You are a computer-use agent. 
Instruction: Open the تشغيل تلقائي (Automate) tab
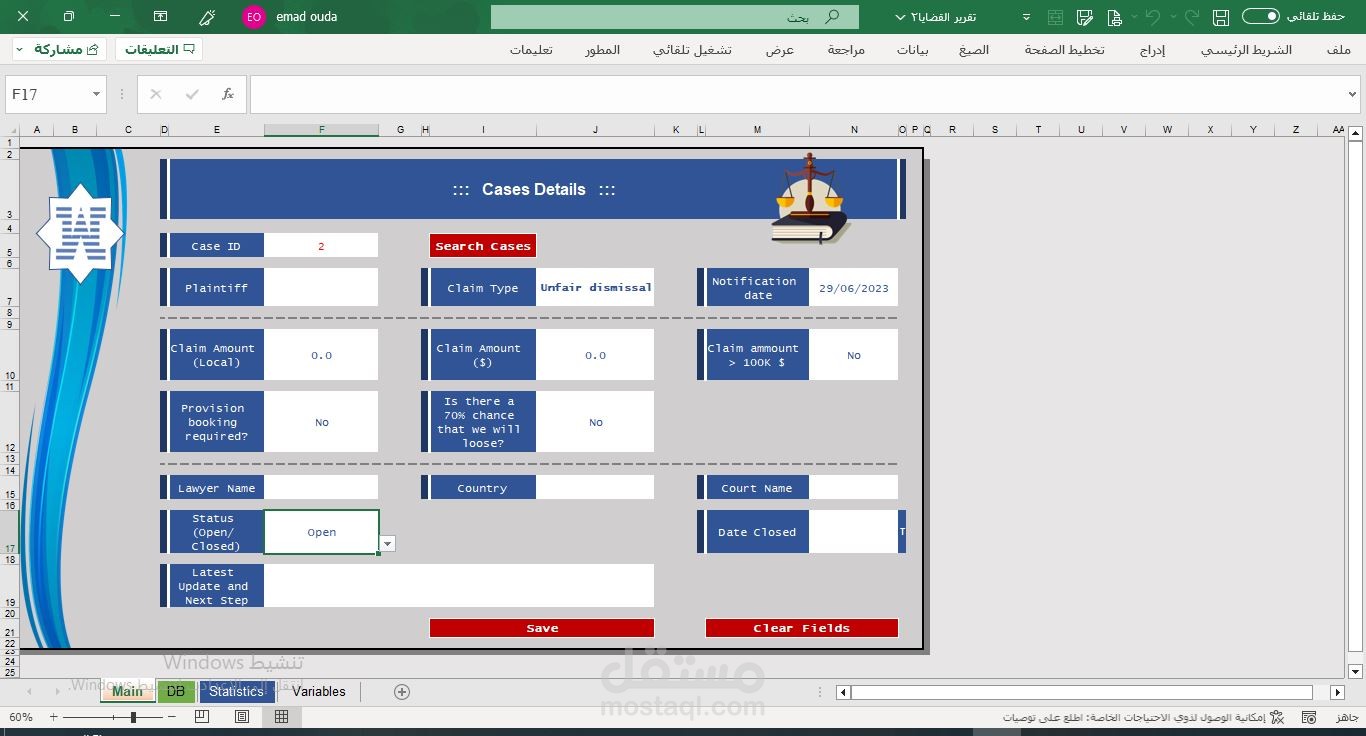click(692, 50)
